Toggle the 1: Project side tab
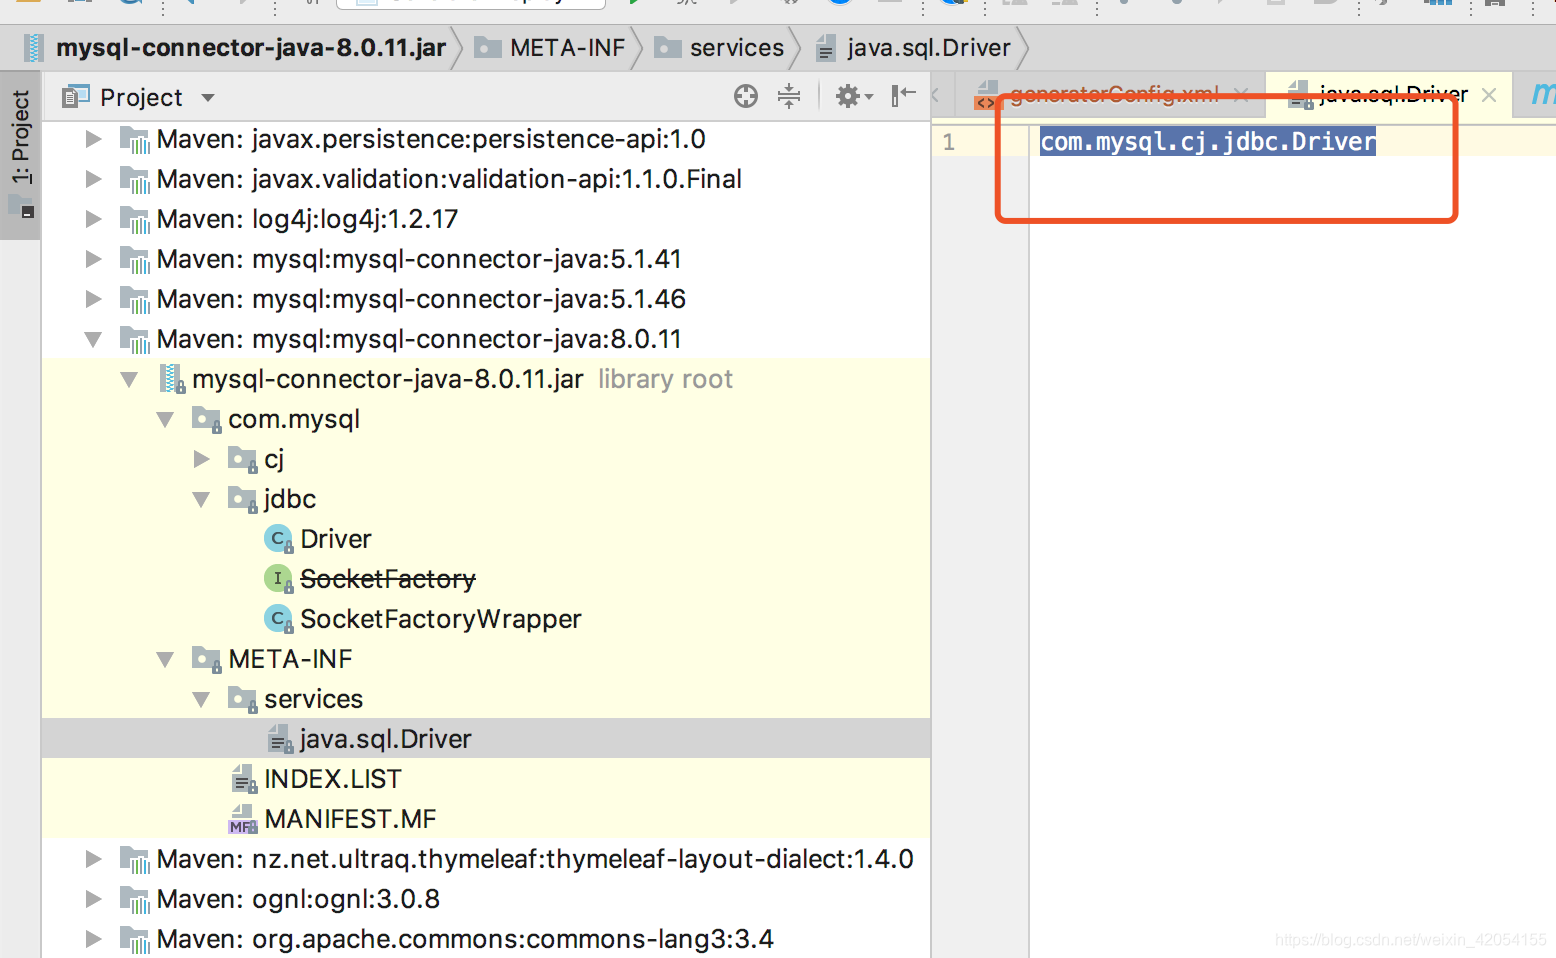Screen dimensions: 1556x958 [20, 154]
